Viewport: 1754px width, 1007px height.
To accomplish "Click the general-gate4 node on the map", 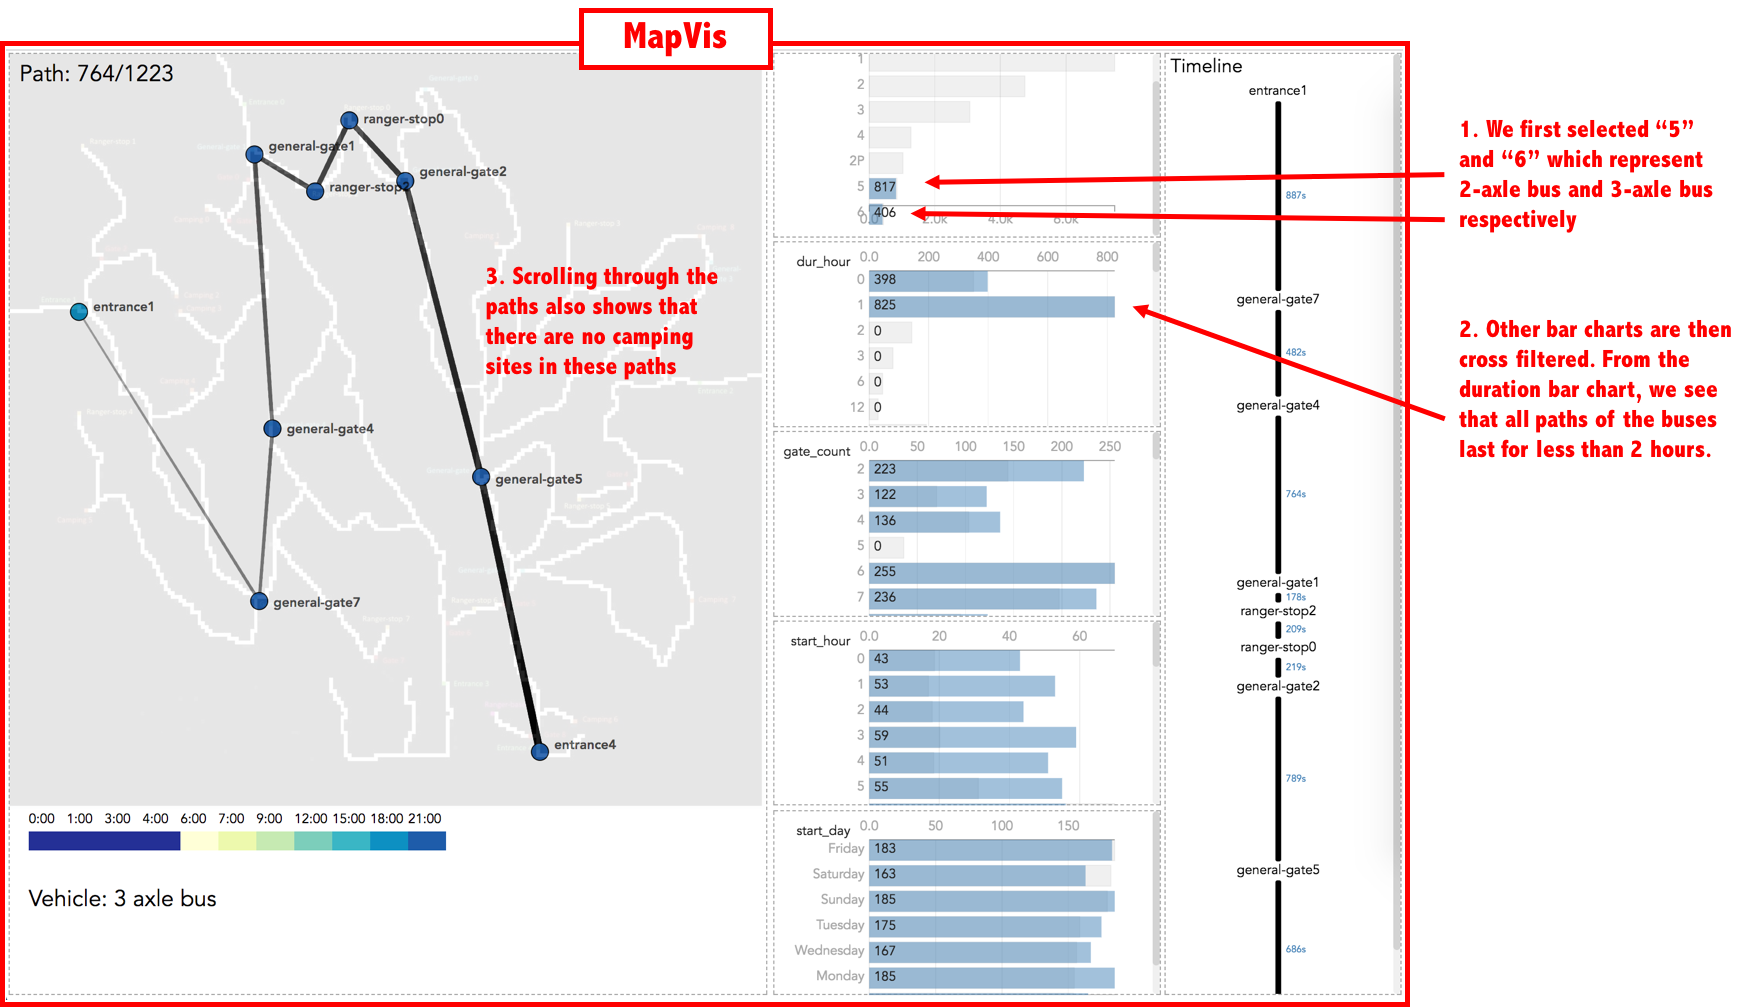I will [272, 429].
